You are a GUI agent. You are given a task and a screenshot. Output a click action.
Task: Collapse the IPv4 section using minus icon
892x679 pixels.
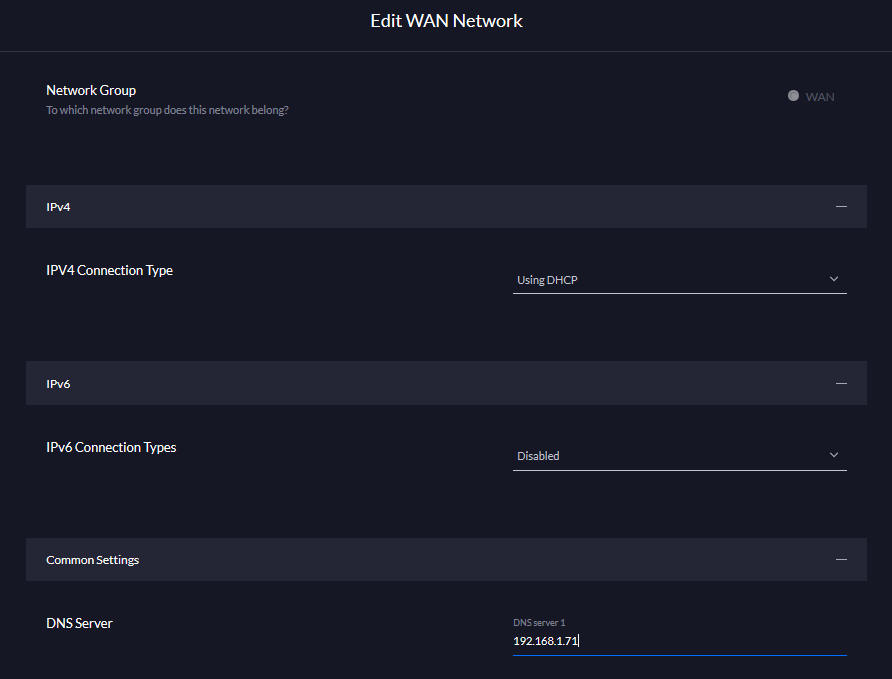point(841,206)
